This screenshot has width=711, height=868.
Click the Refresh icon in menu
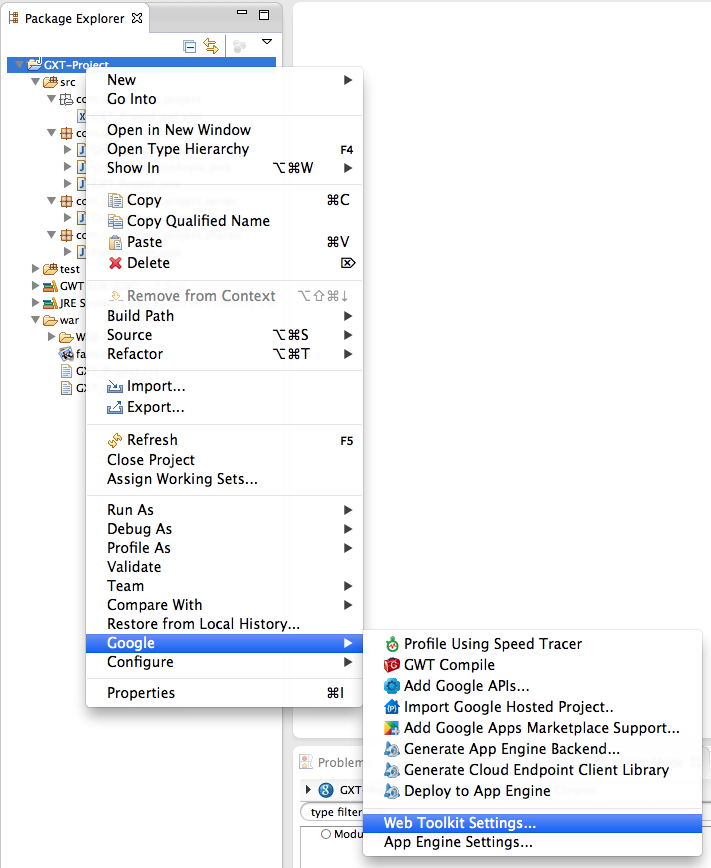tap(115, 440)
